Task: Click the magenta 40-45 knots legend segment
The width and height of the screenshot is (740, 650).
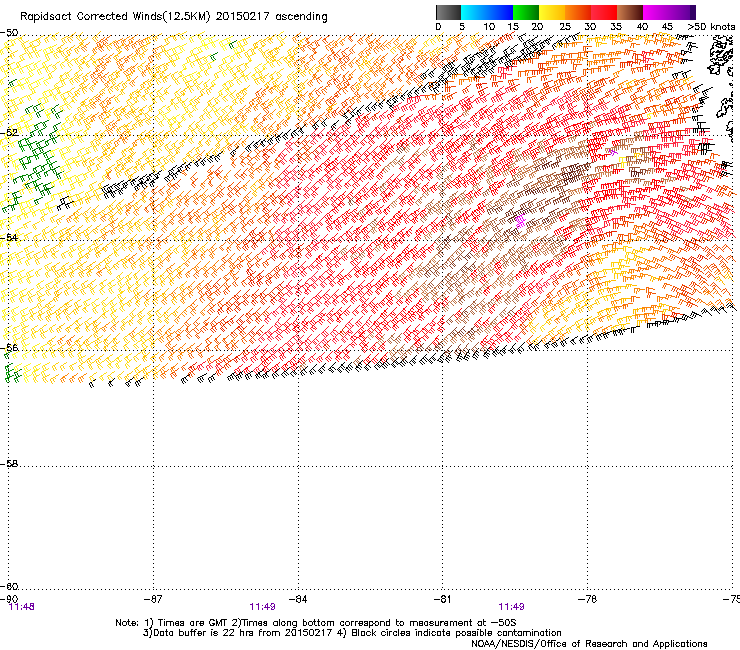Action: pyautogui.click(x=656, y=12)
